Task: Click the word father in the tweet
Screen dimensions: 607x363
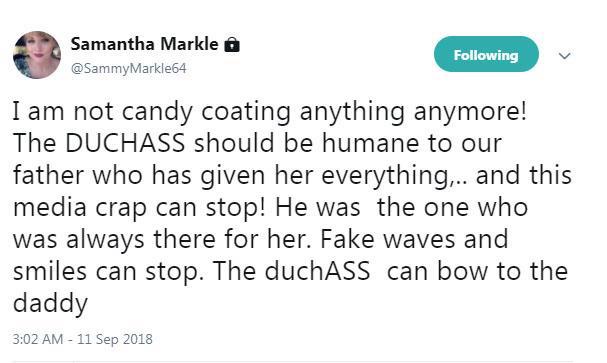Action: (49, 175)
